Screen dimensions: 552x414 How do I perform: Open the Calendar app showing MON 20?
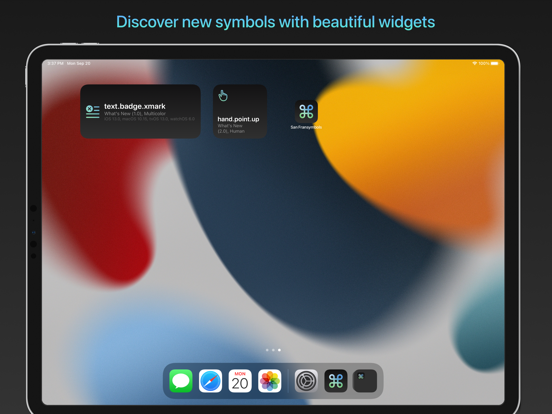click(x=240, y=381)
